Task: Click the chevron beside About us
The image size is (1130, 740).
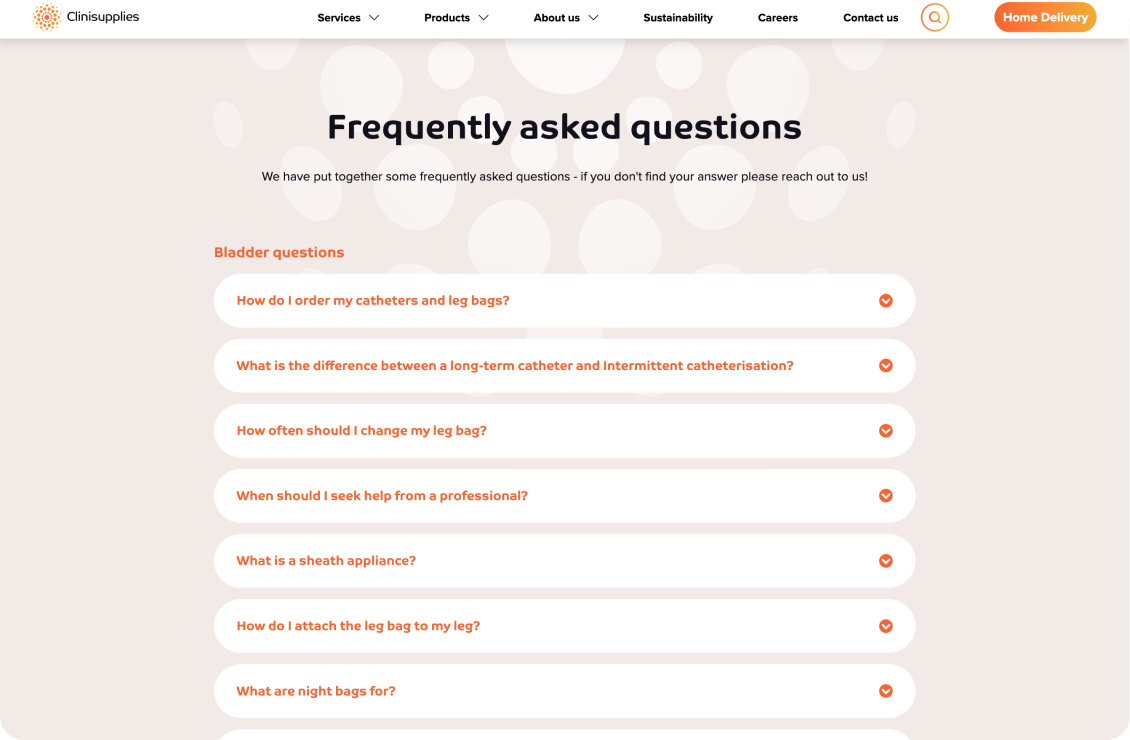Action: pyautogui.click(x=593, y=18)
